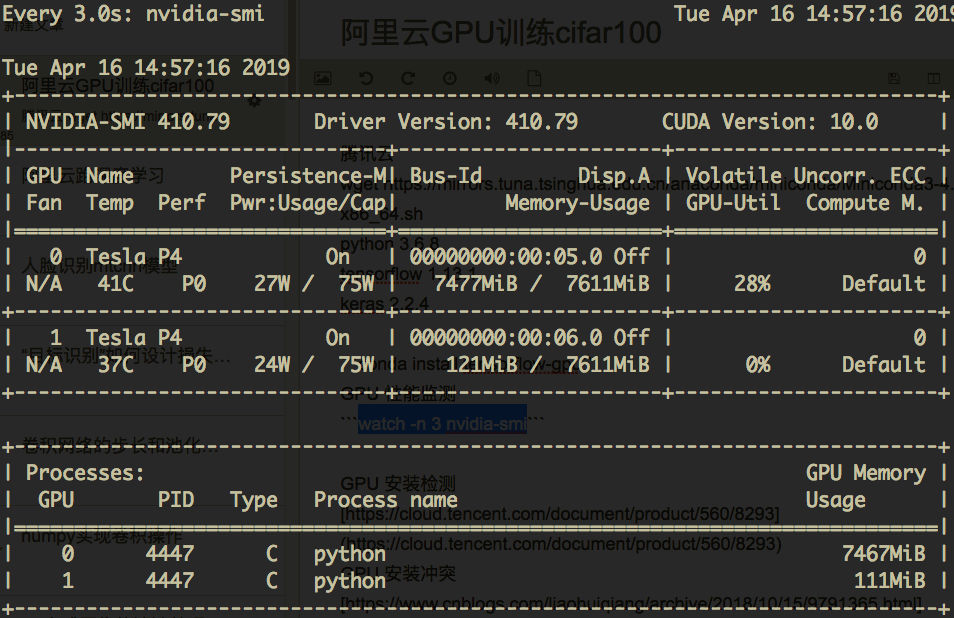
Task: Click 'Every 3.0s: nvidia-smi' watch header
Action: [x=133, y=14]
